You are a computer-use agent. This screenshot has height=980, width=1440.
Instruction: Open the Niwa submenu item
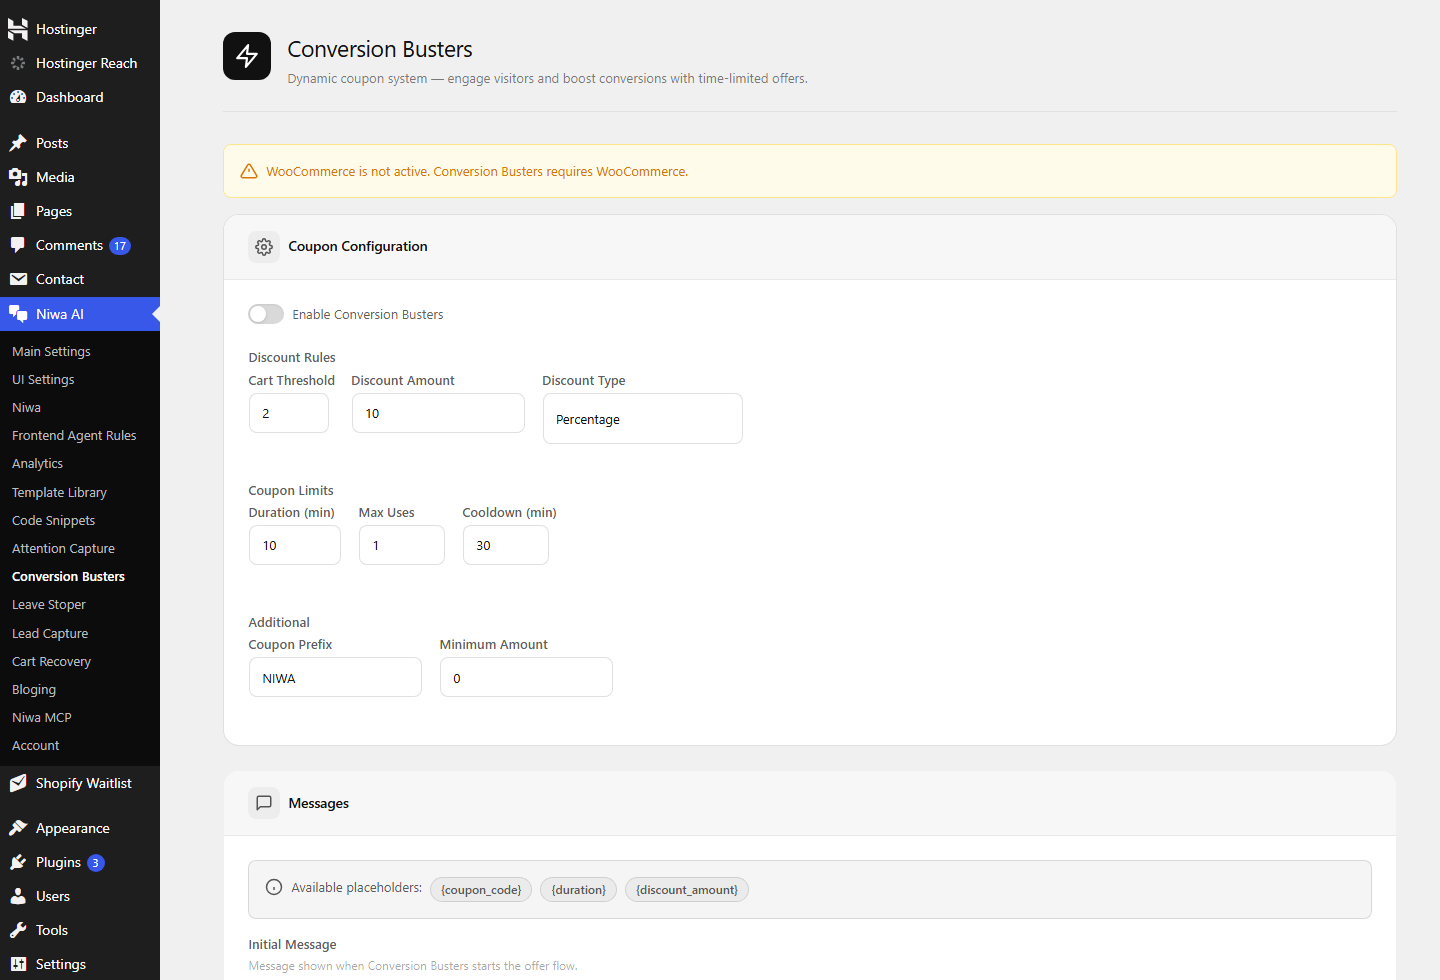pos(26,407)
